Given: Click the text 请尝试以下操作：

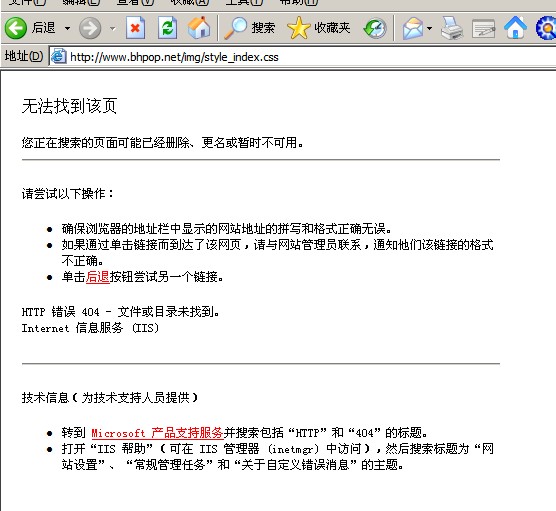Looking at the screenshot, I should pyautogui.click(x=68, y=194).
